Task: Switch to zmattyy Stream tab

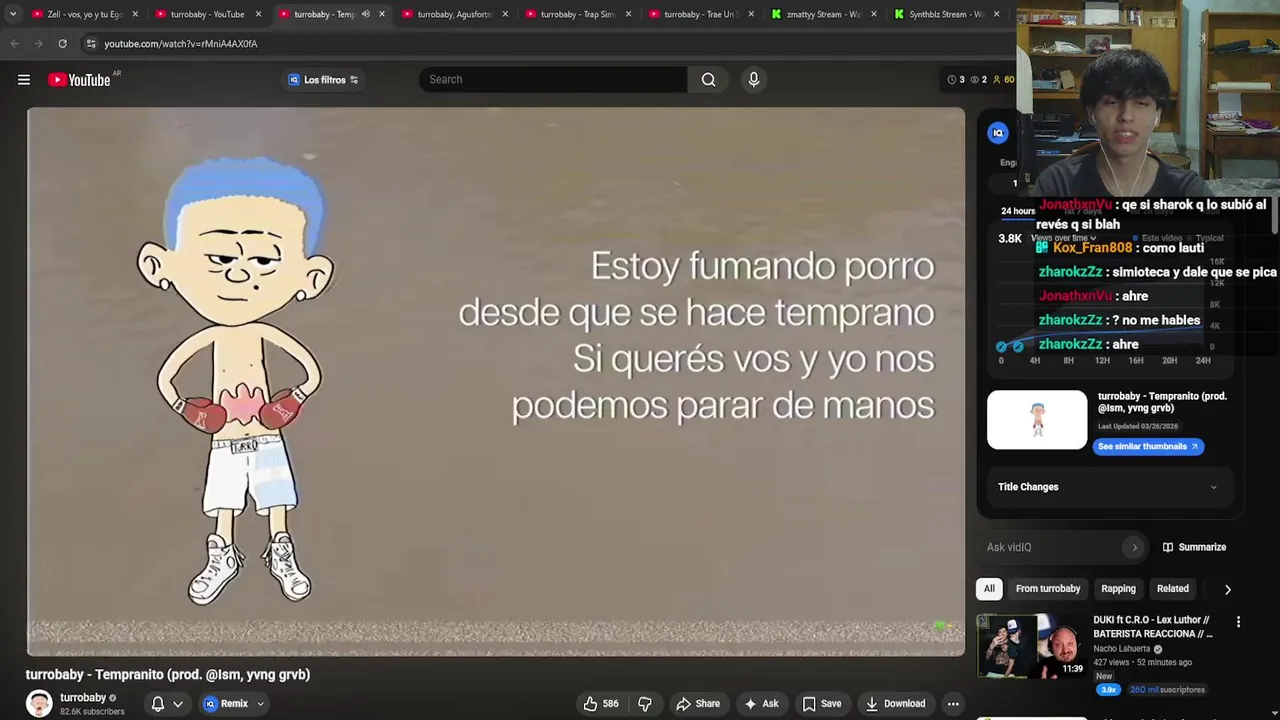Action: coord(824,14)
